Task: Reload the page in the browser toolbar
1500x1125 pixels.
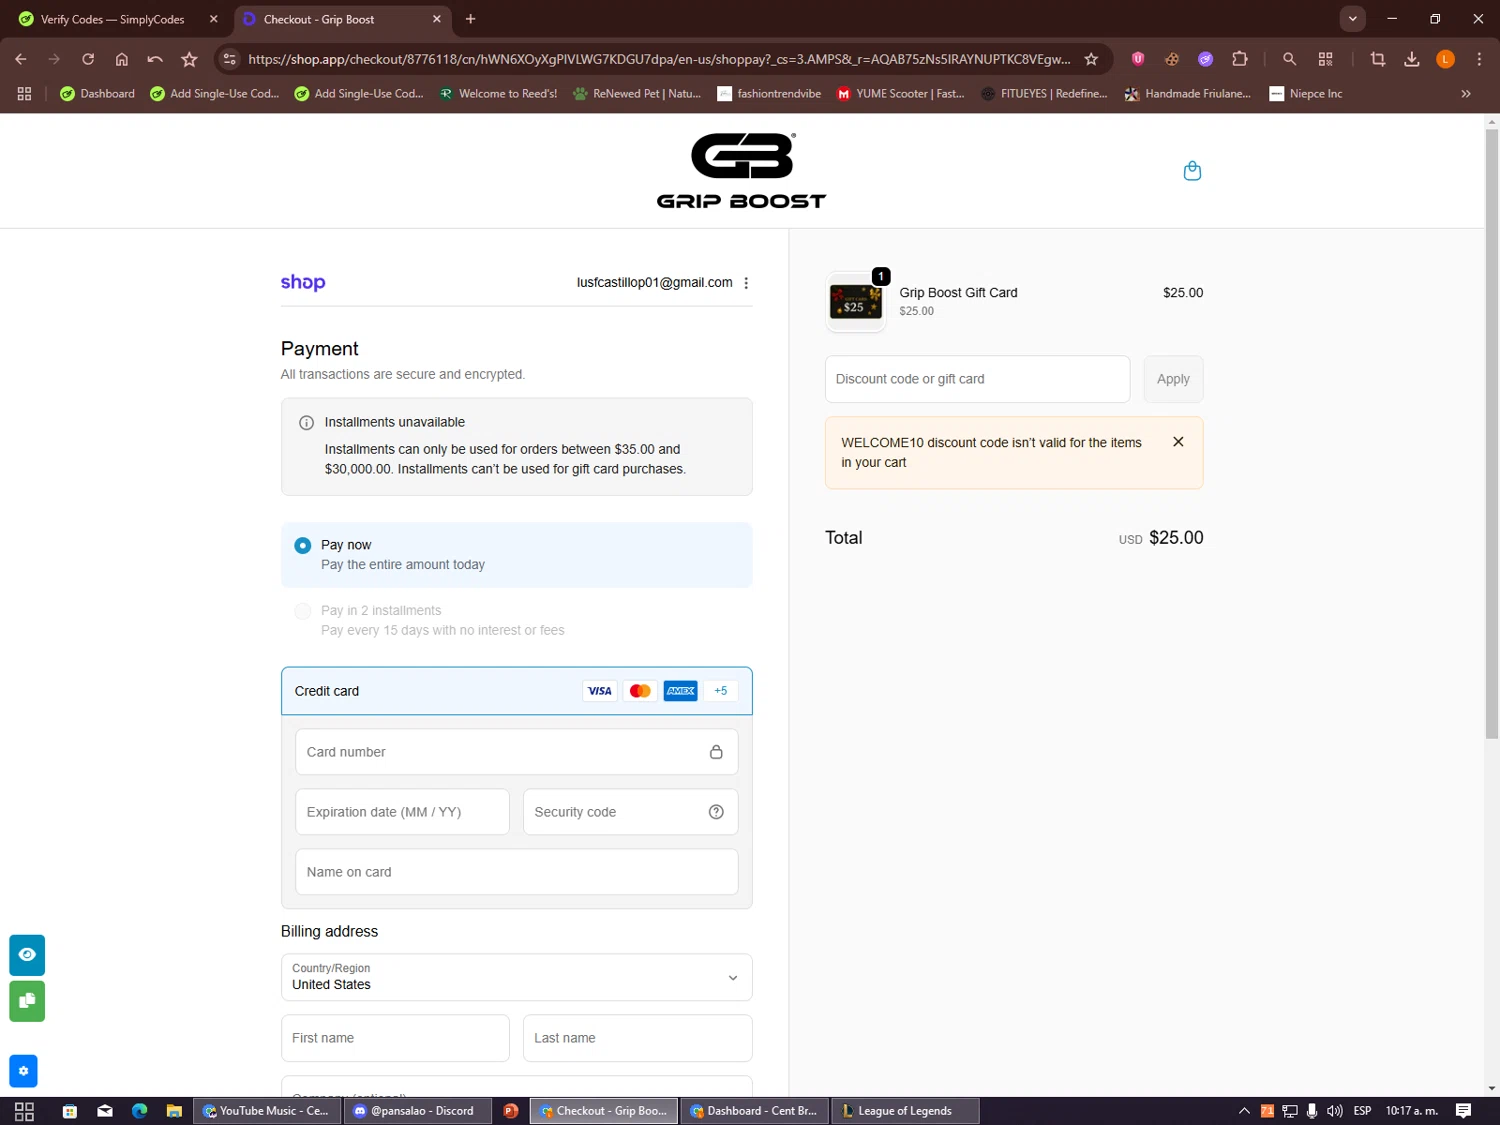Action: pyautogui.click(x=88, y=59)
